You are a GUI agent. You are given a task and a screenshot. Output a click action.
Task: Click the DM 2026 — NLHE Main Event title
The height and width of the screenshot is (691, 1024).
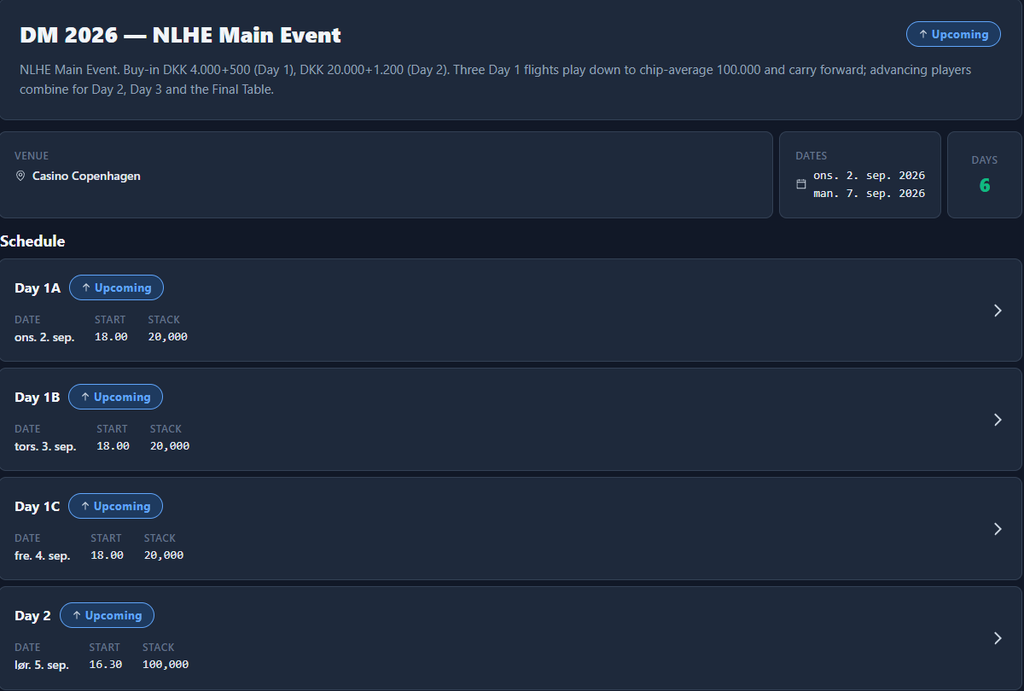pyautogui.click(x=180, y=35)
